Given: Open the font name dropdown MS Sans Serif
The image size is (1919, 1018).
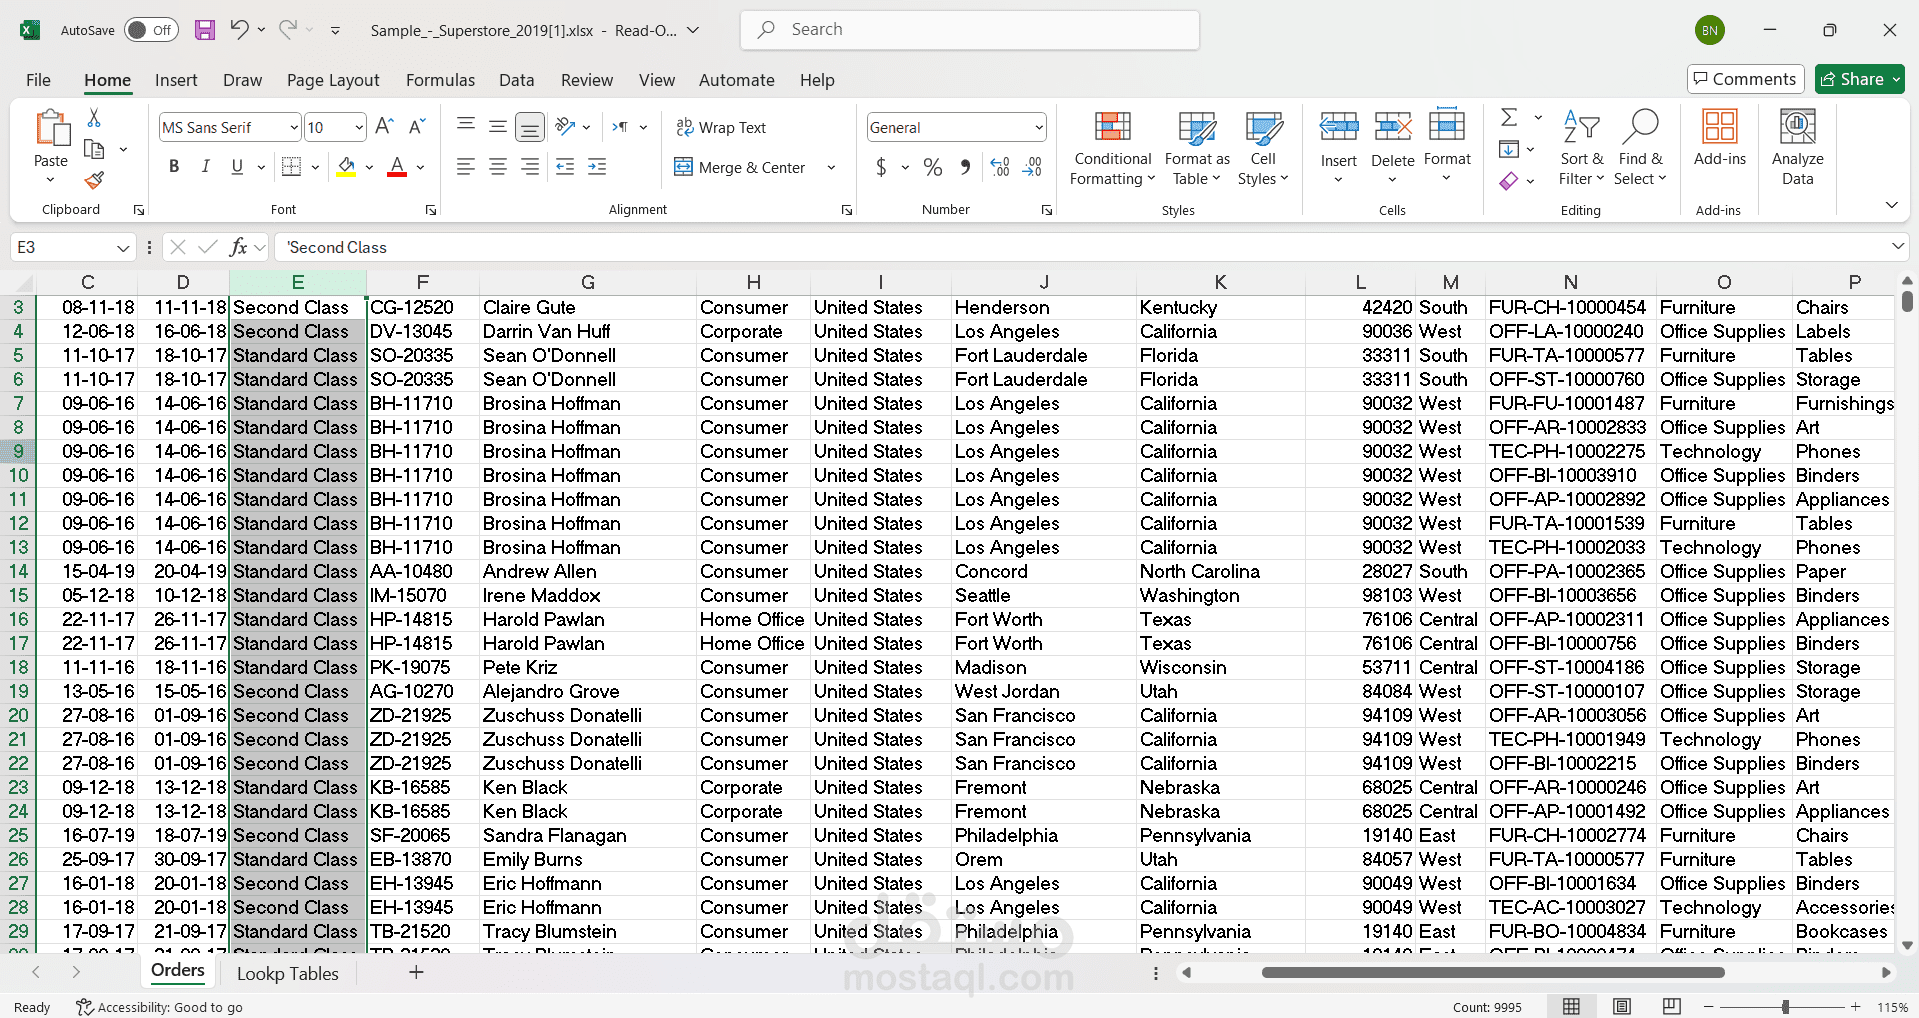Looking at the screenshot, I should tap(294, 127).
